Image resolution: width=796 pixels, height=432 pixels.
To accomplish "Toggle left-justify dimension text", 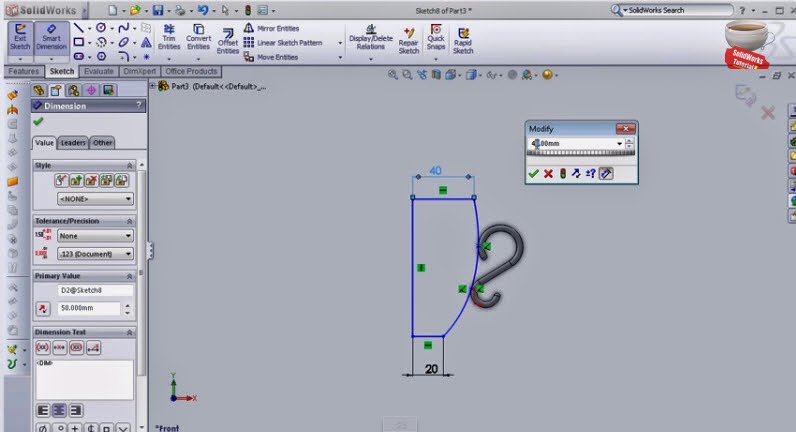I will click(43, 411).
